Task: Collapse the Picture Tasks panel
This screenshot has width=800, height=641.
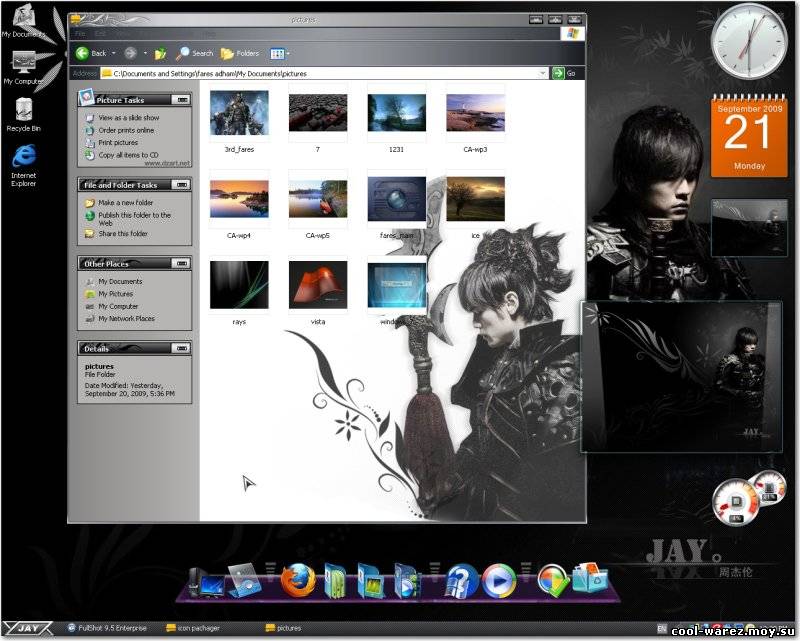Action: click(x=181, y=100)
